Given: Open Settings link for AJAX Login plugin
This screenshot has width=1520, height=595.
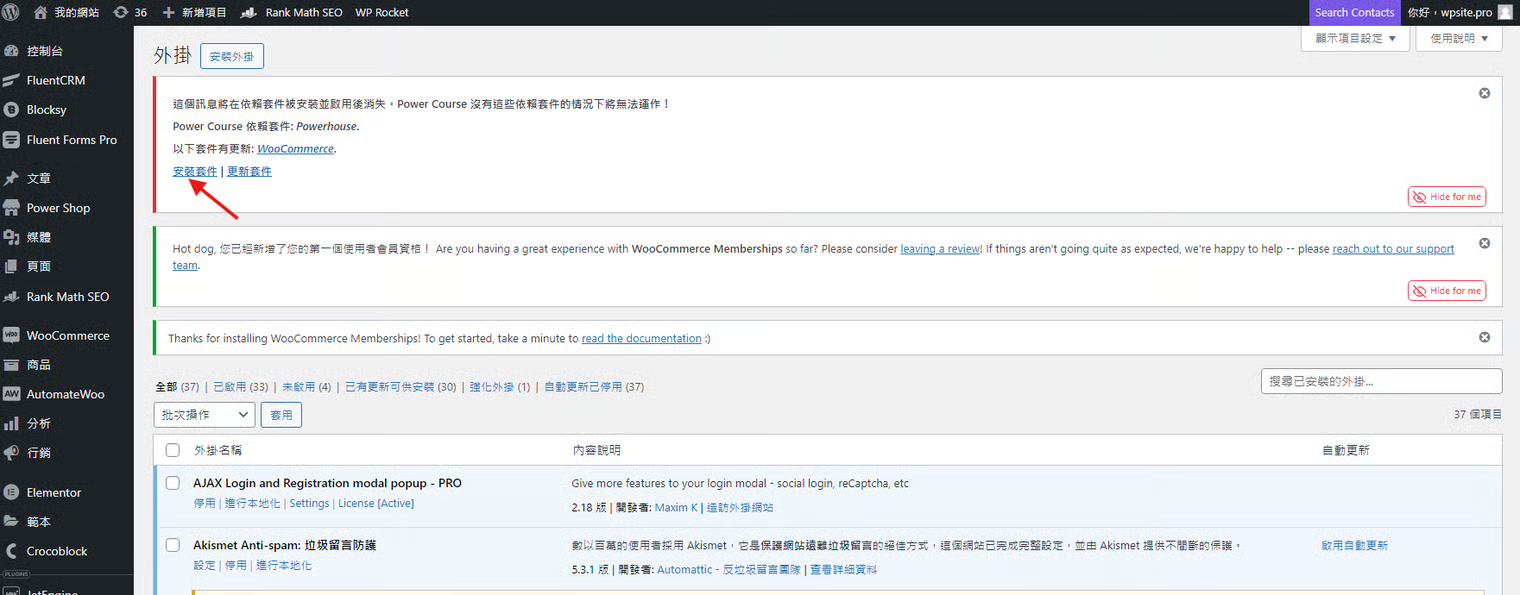Looking at the screenshot, I should click(x=309, y=504).
